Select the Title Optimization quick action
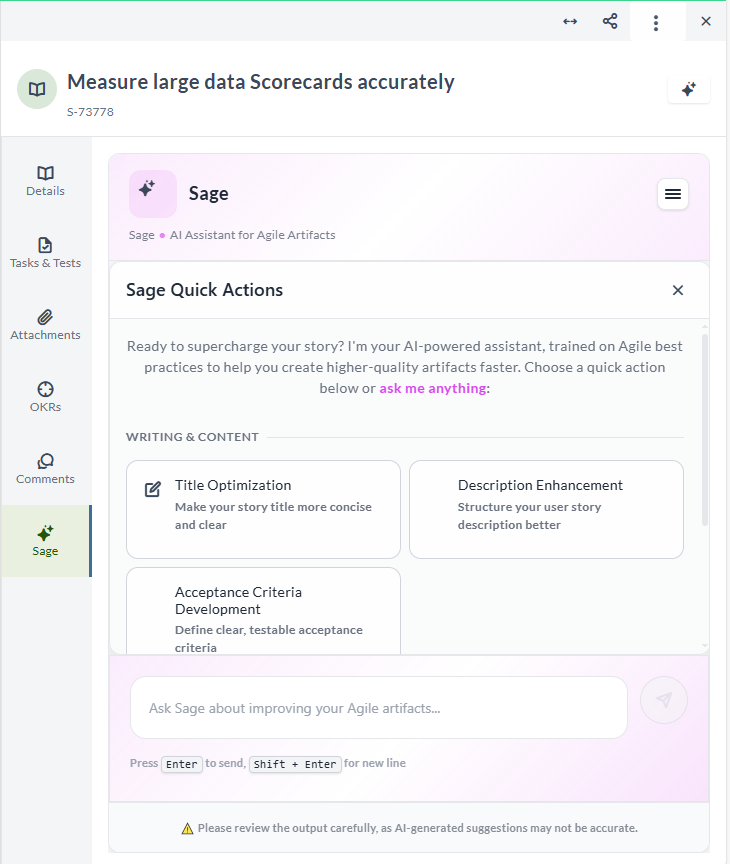Viewport: 730px width, 864px height. pos(263,509)
